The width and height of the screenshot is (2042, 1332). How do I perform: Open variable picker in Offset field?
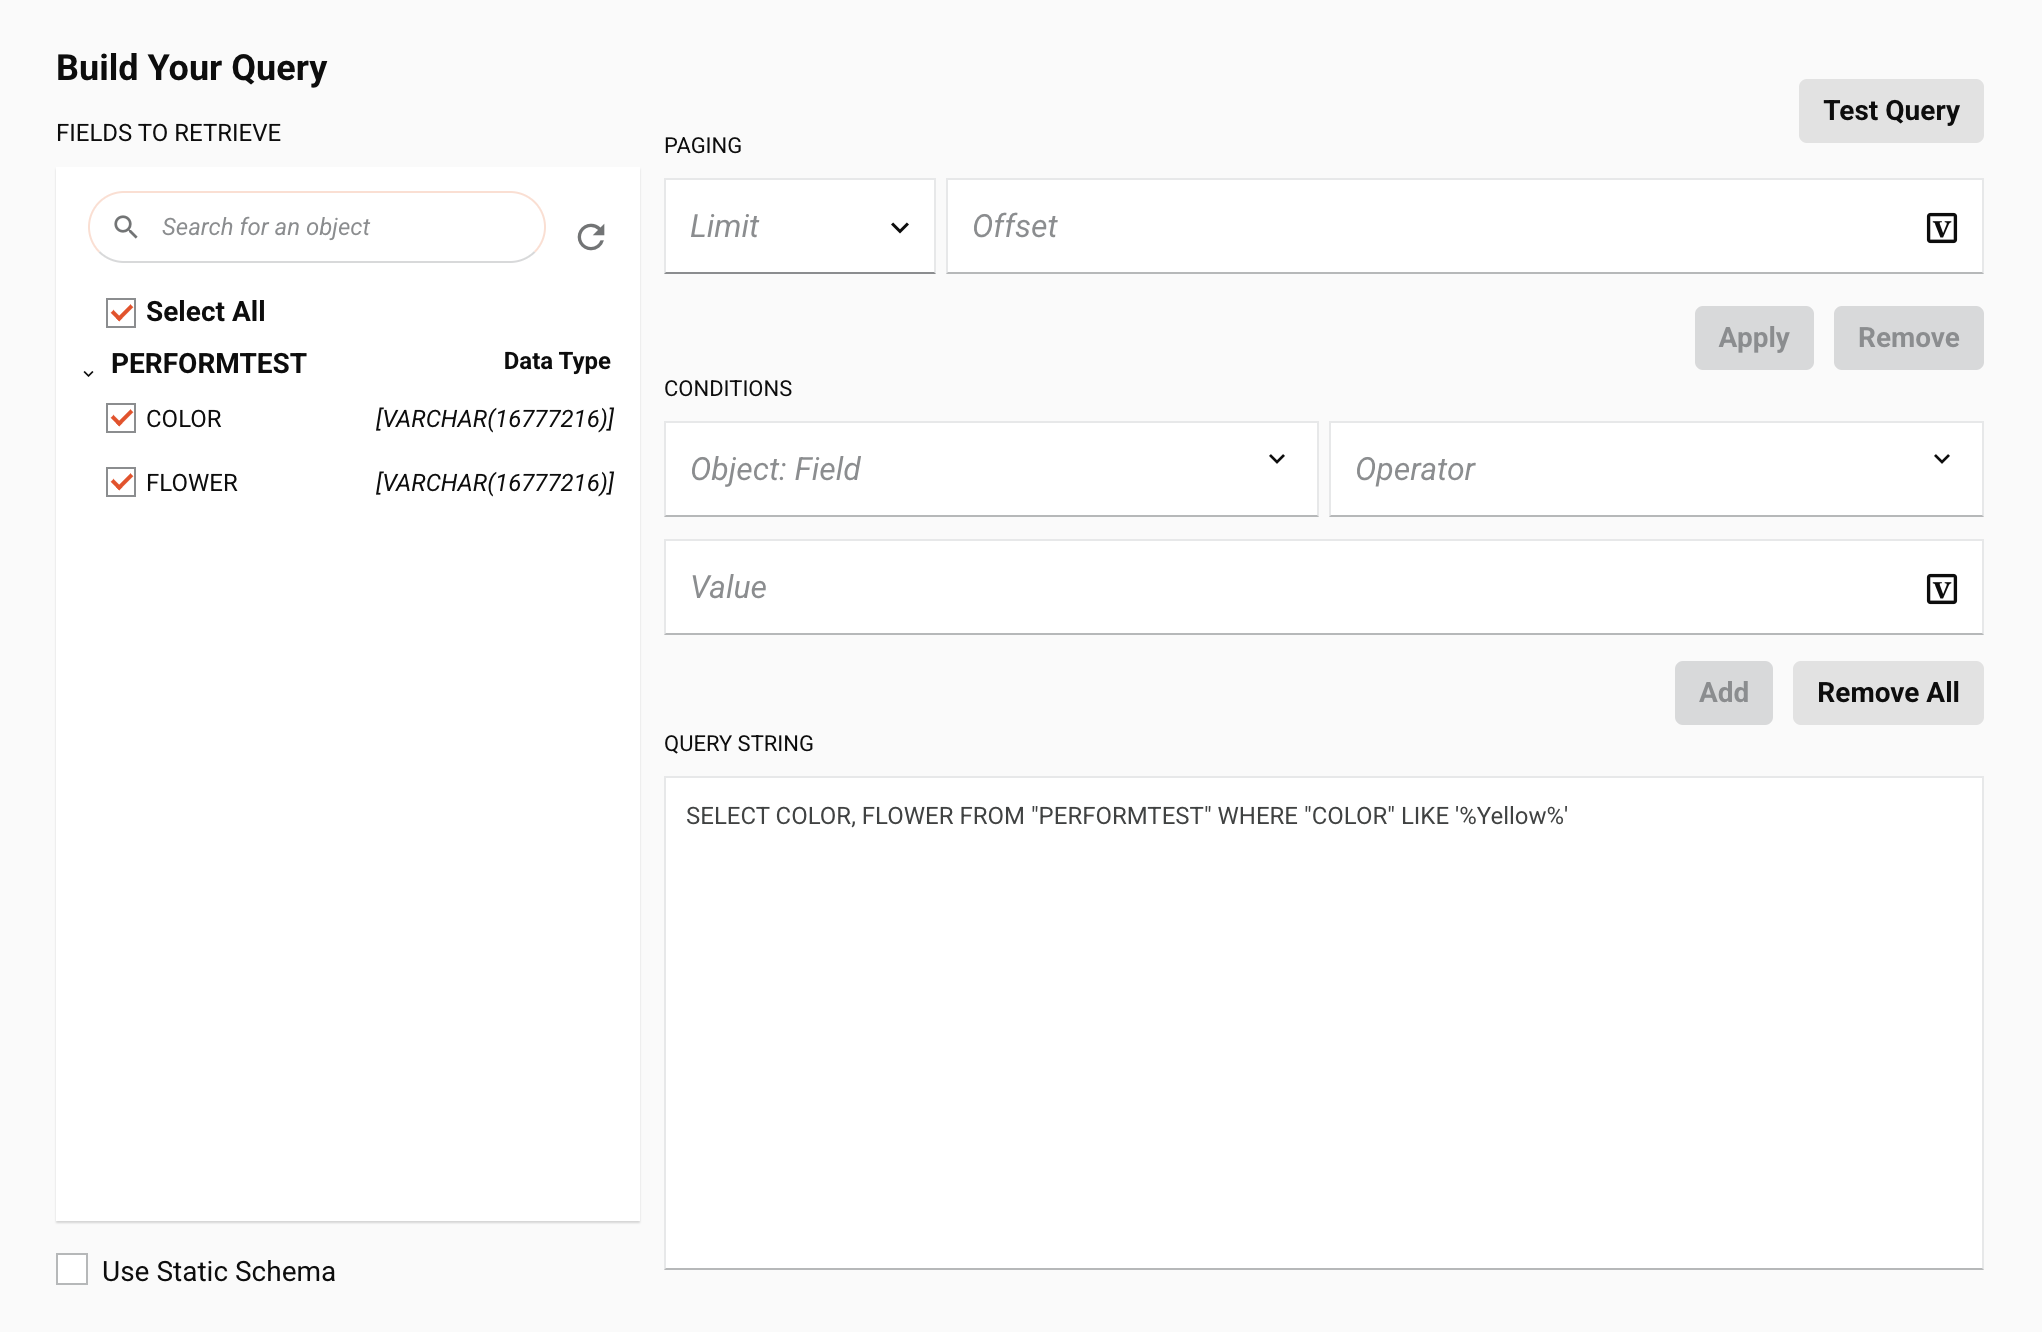tap(1941, 228)
